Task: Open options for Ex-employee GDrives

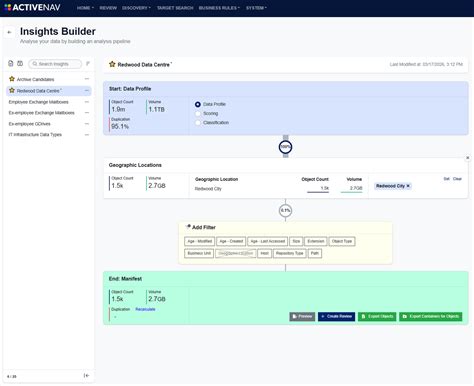Action: point(87,124)
